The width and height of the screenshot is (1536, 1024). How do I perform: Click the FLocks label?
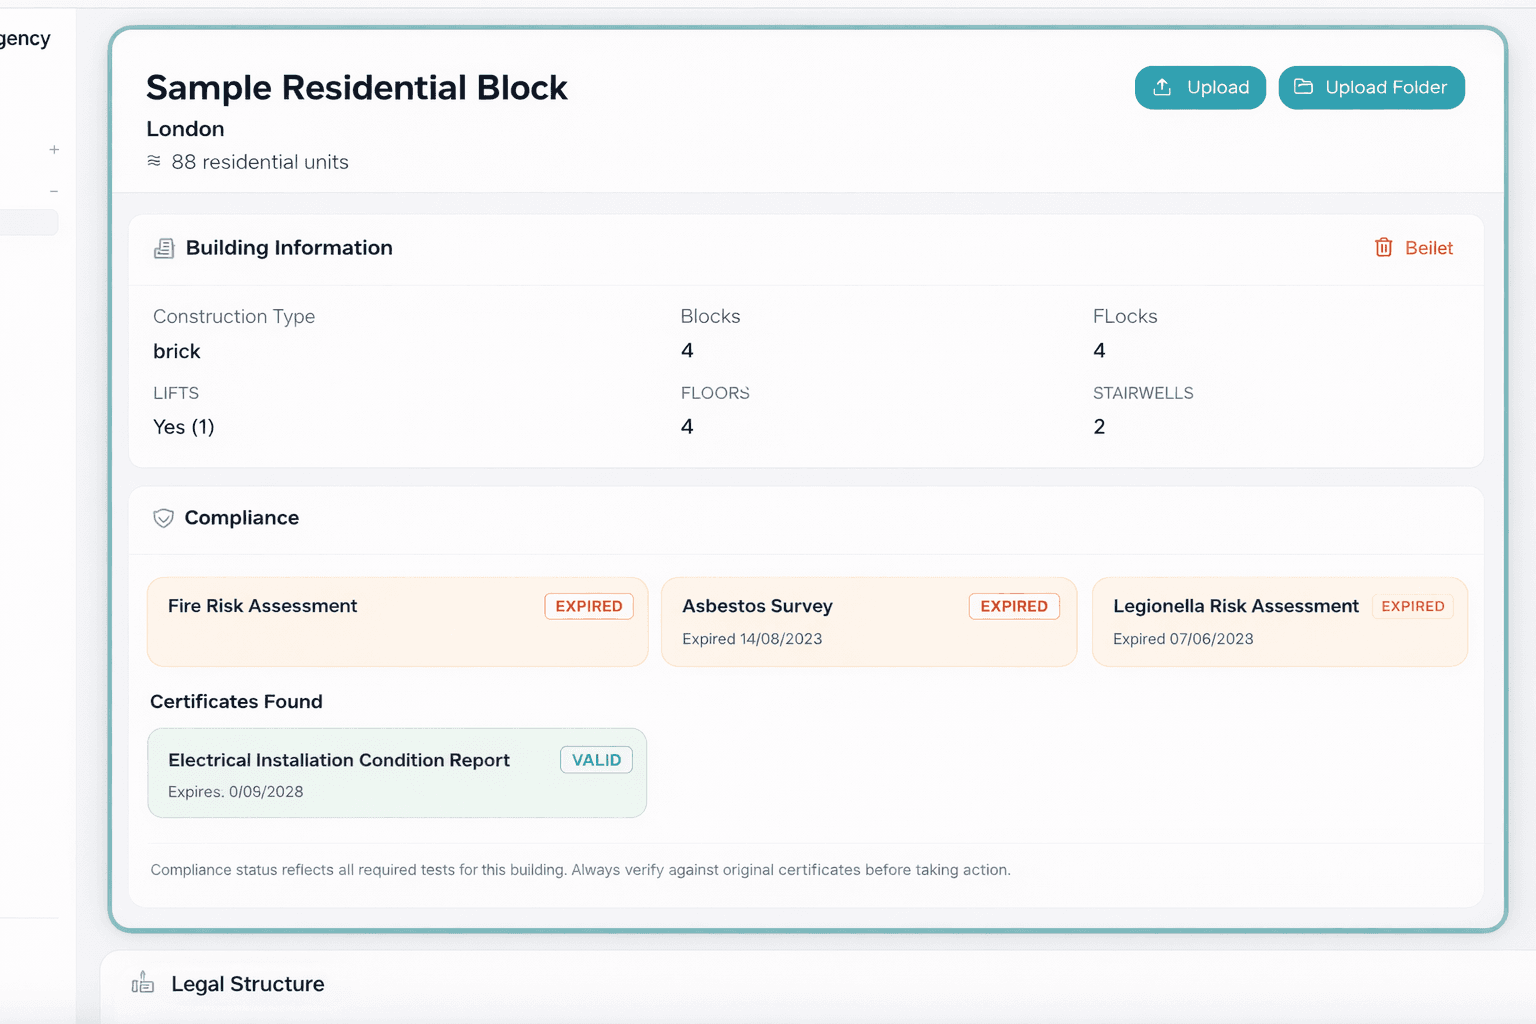pos(1125,316)
